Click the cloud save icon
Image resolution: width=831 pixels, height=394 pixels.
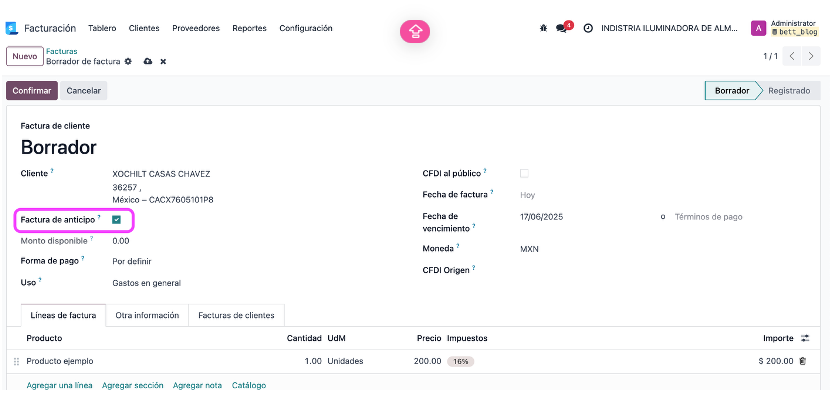[148, 62]
